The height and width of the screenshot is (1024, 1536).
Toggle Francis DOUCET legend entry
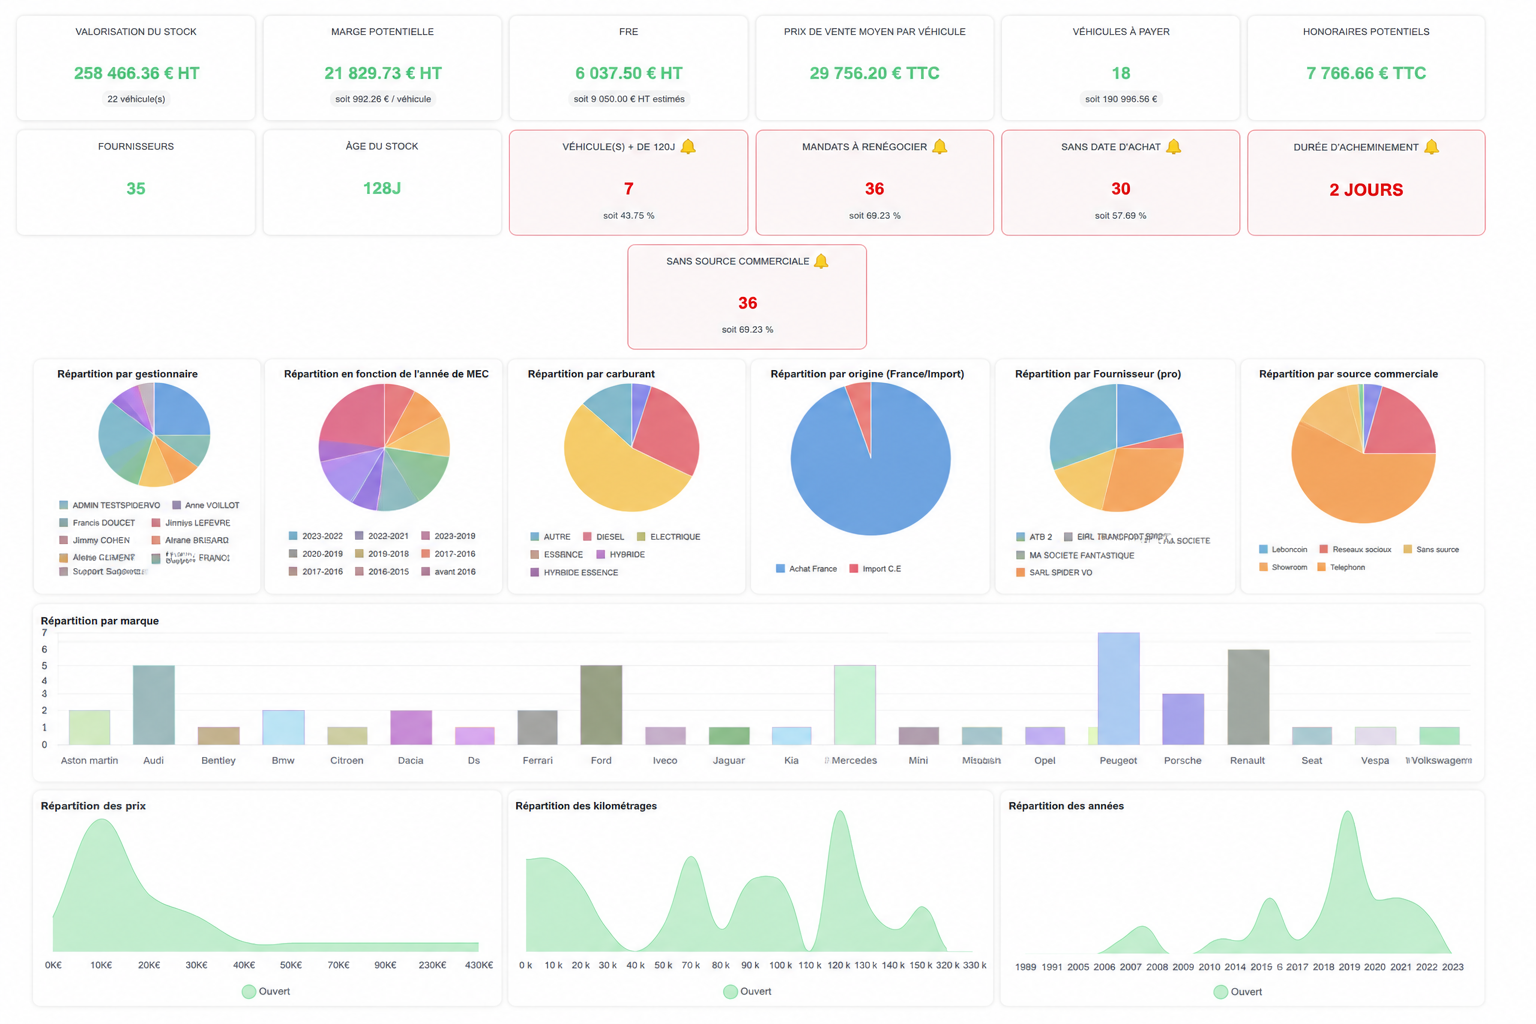[97, 523]
